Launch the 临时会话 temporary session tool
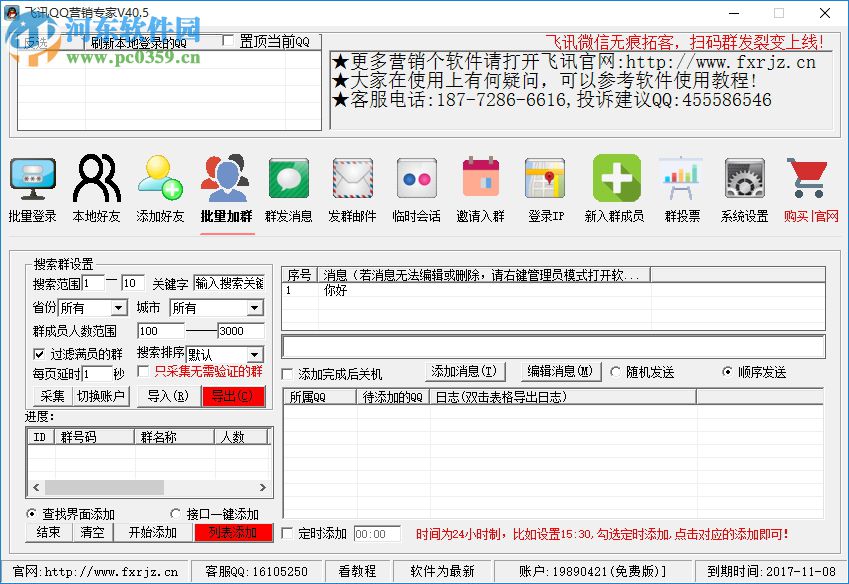 pos(416,190)
